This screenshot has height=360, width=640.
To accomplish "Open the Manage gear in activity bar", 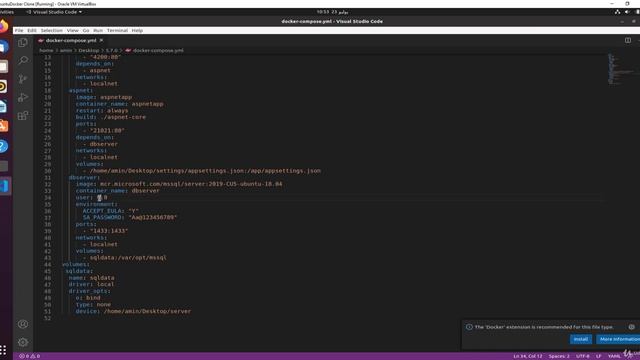I will pos(23,342).
